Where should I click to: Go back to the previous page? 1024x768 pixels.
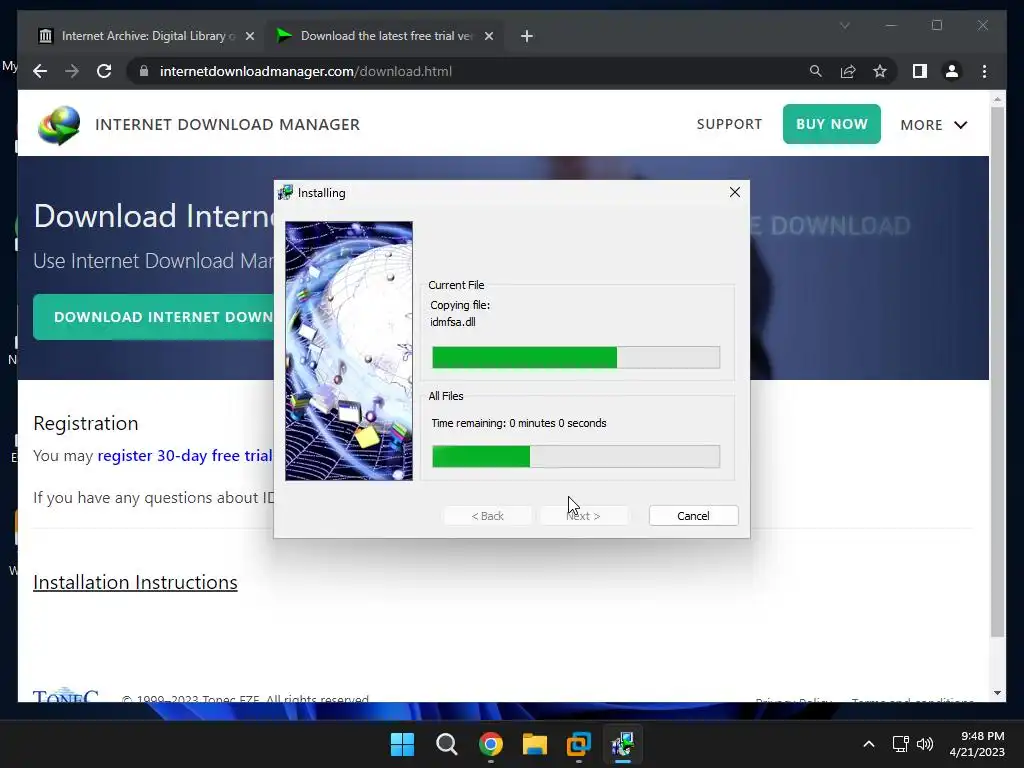pos(40,71)
